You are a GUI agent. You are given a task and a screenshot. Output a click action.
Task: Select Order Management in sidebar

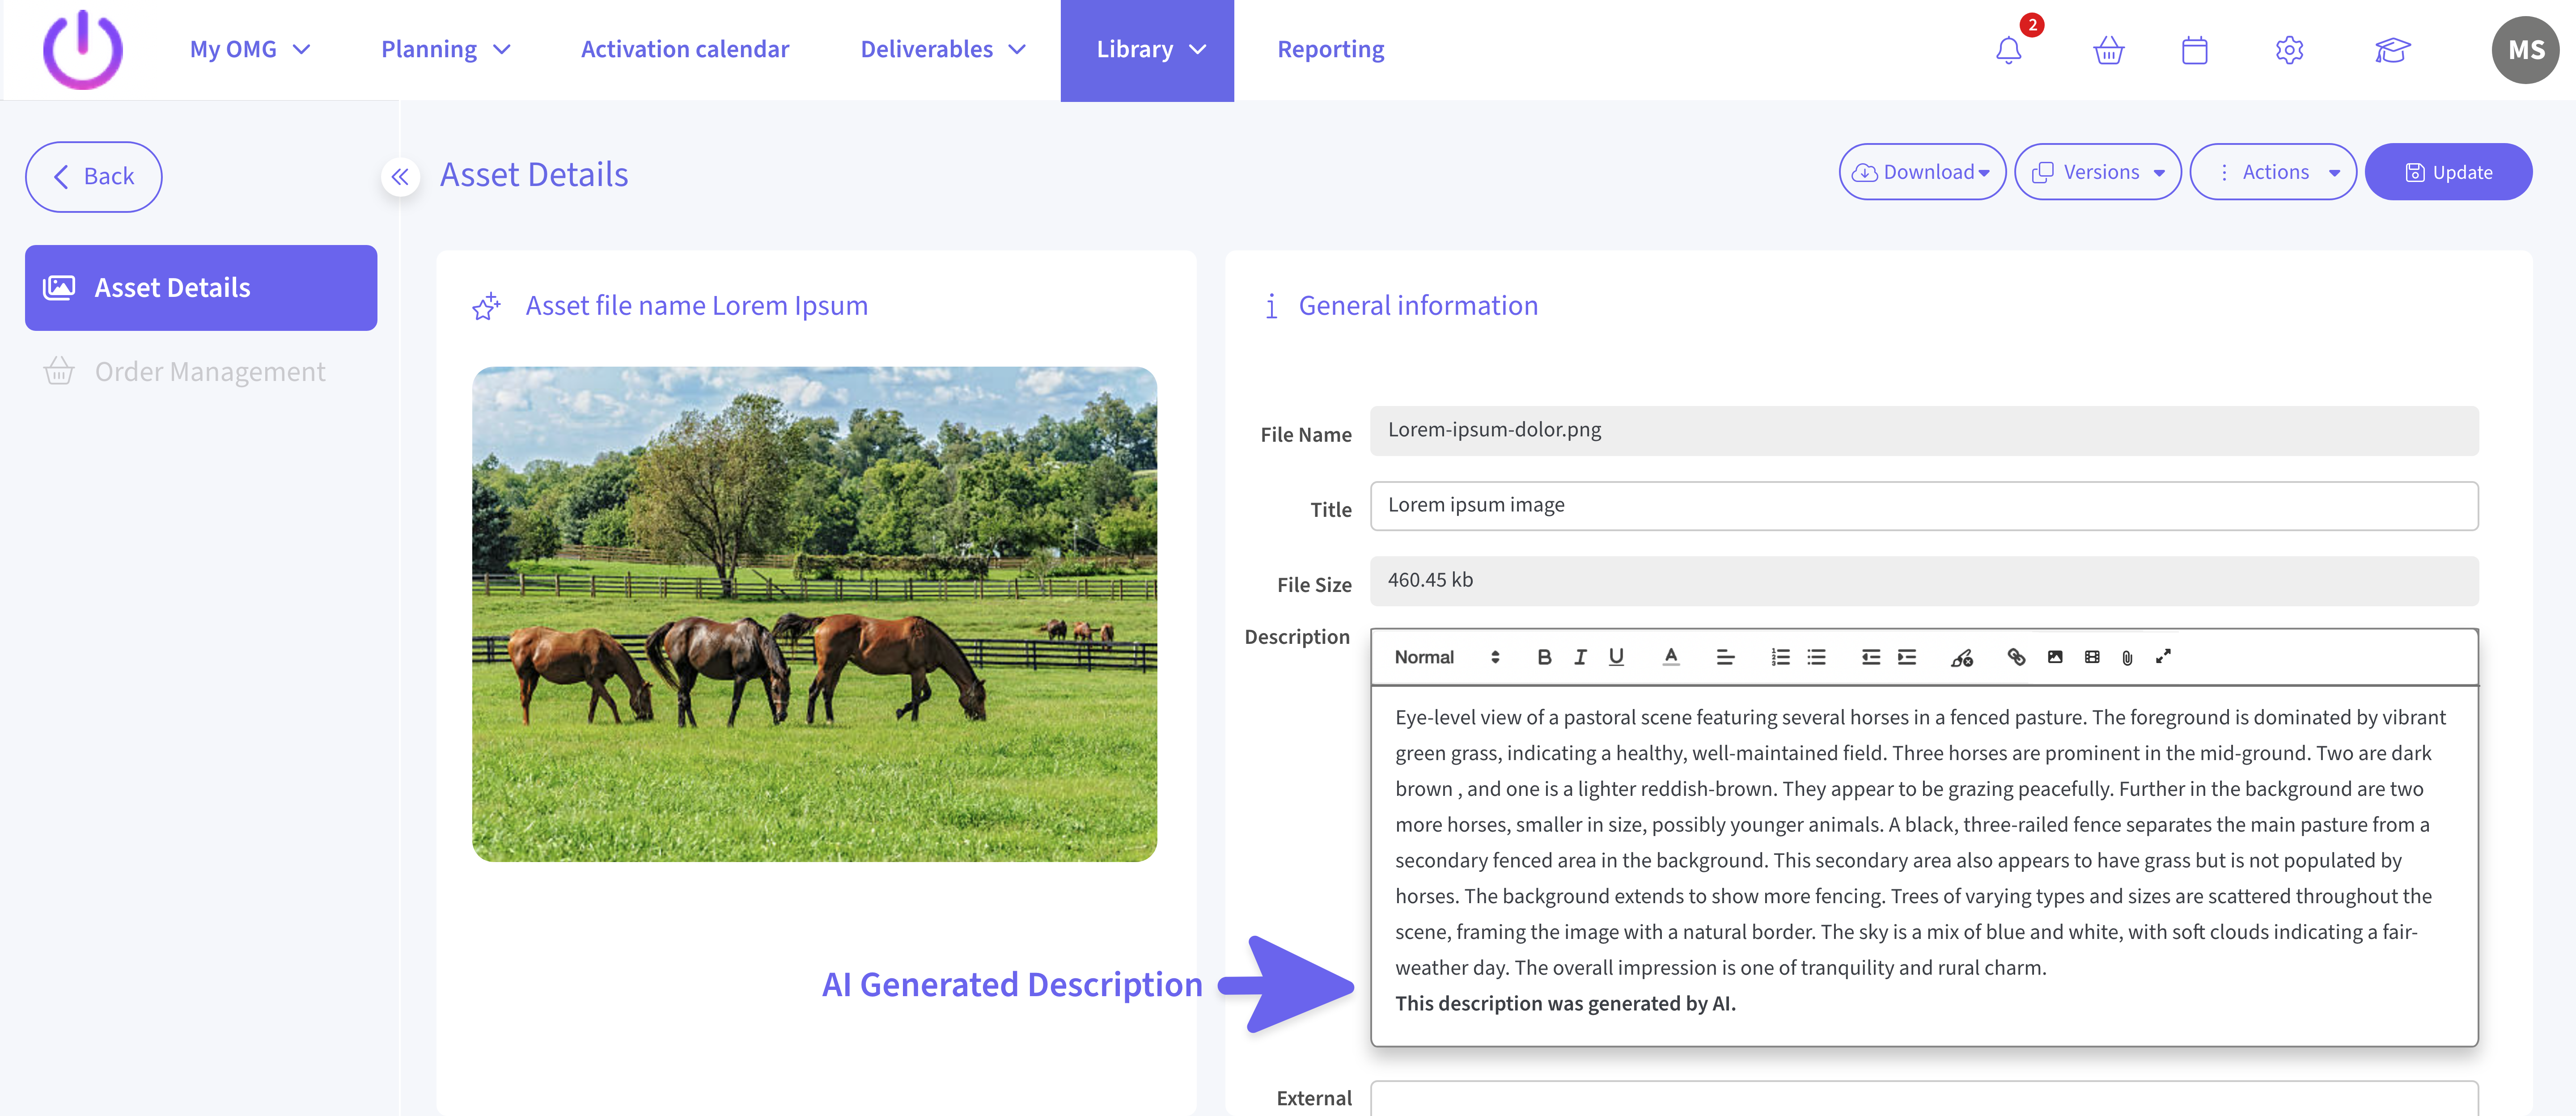[x=209, y=372]
